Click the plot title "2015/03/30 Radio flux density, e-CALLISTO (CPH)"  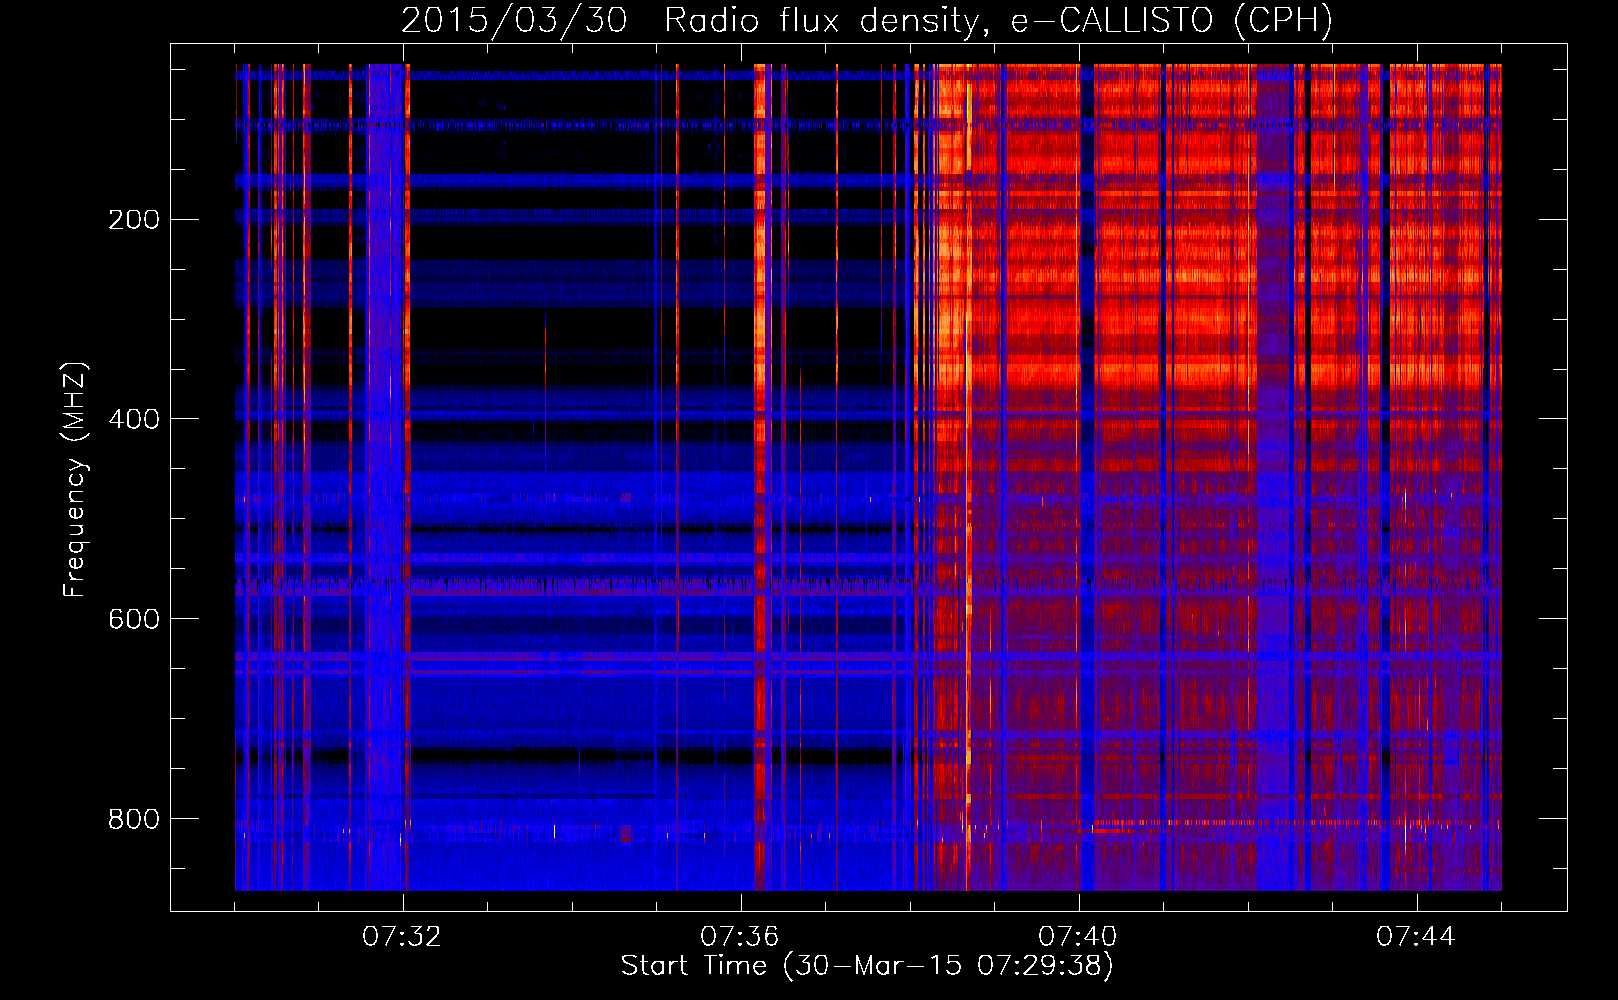pyautogui.click(x=867, y=21)
